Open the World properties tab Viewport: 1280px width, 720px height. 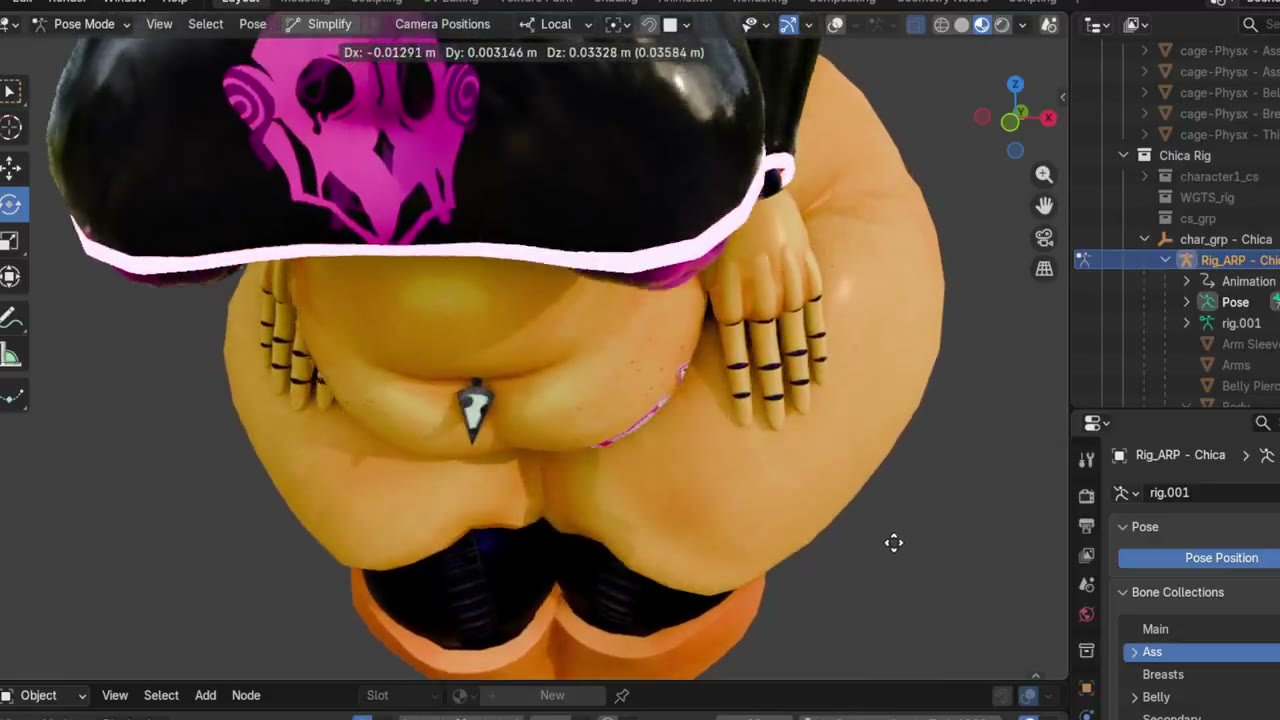(1087, 614)
